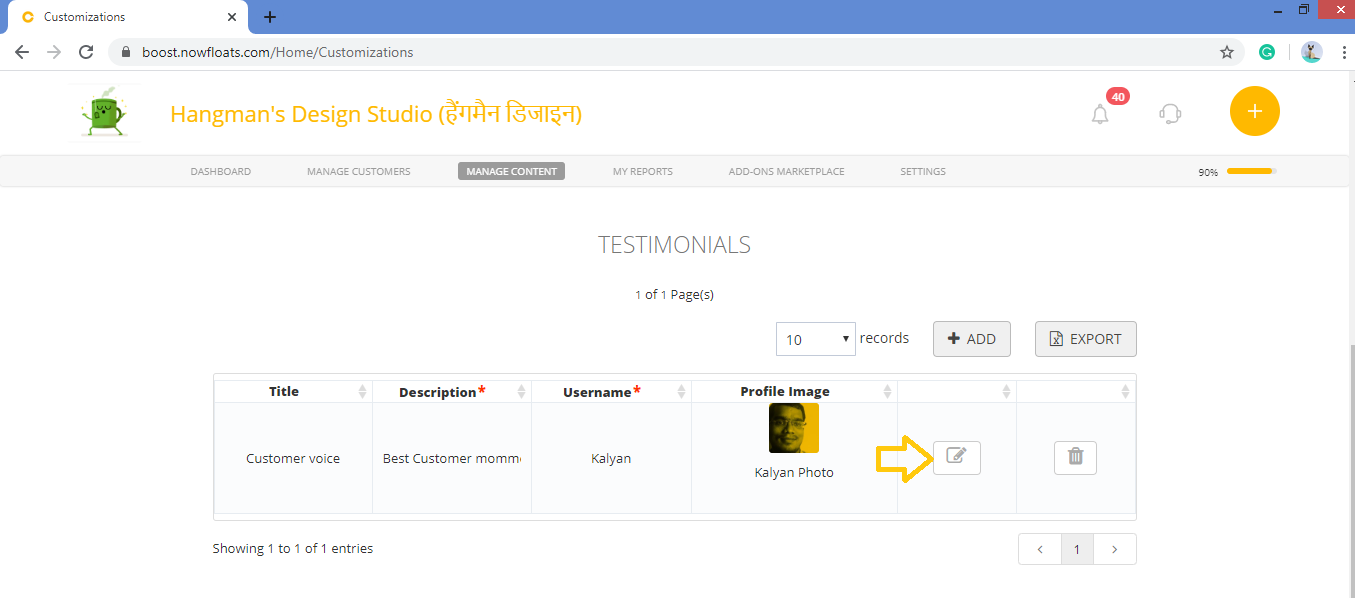Open a new browser tab
The height and width of the screenshot is (598, 1355).
(x=270, y=17)
